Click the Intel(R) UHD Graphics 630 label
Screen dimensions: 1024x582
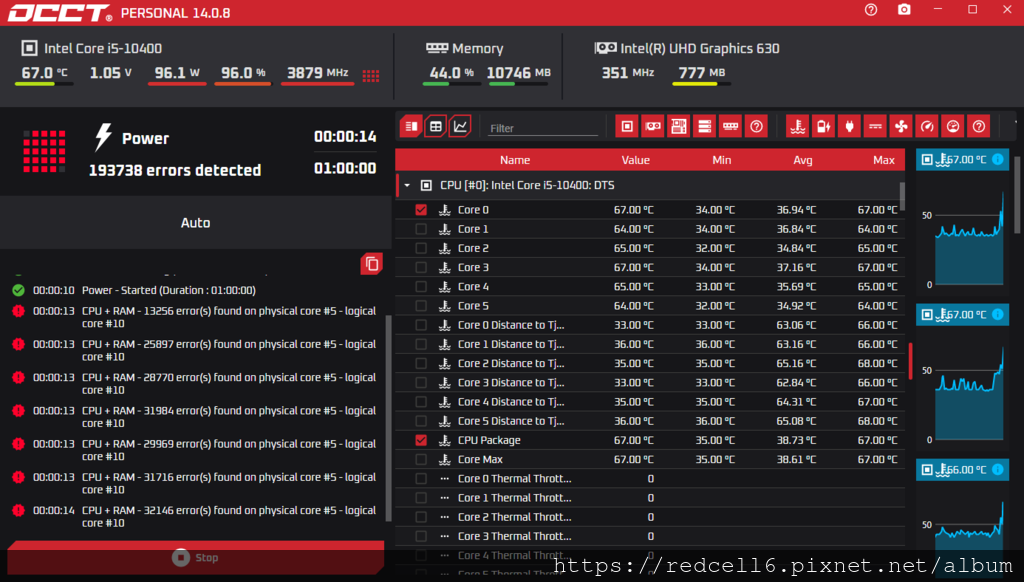[x=699, y=48]
